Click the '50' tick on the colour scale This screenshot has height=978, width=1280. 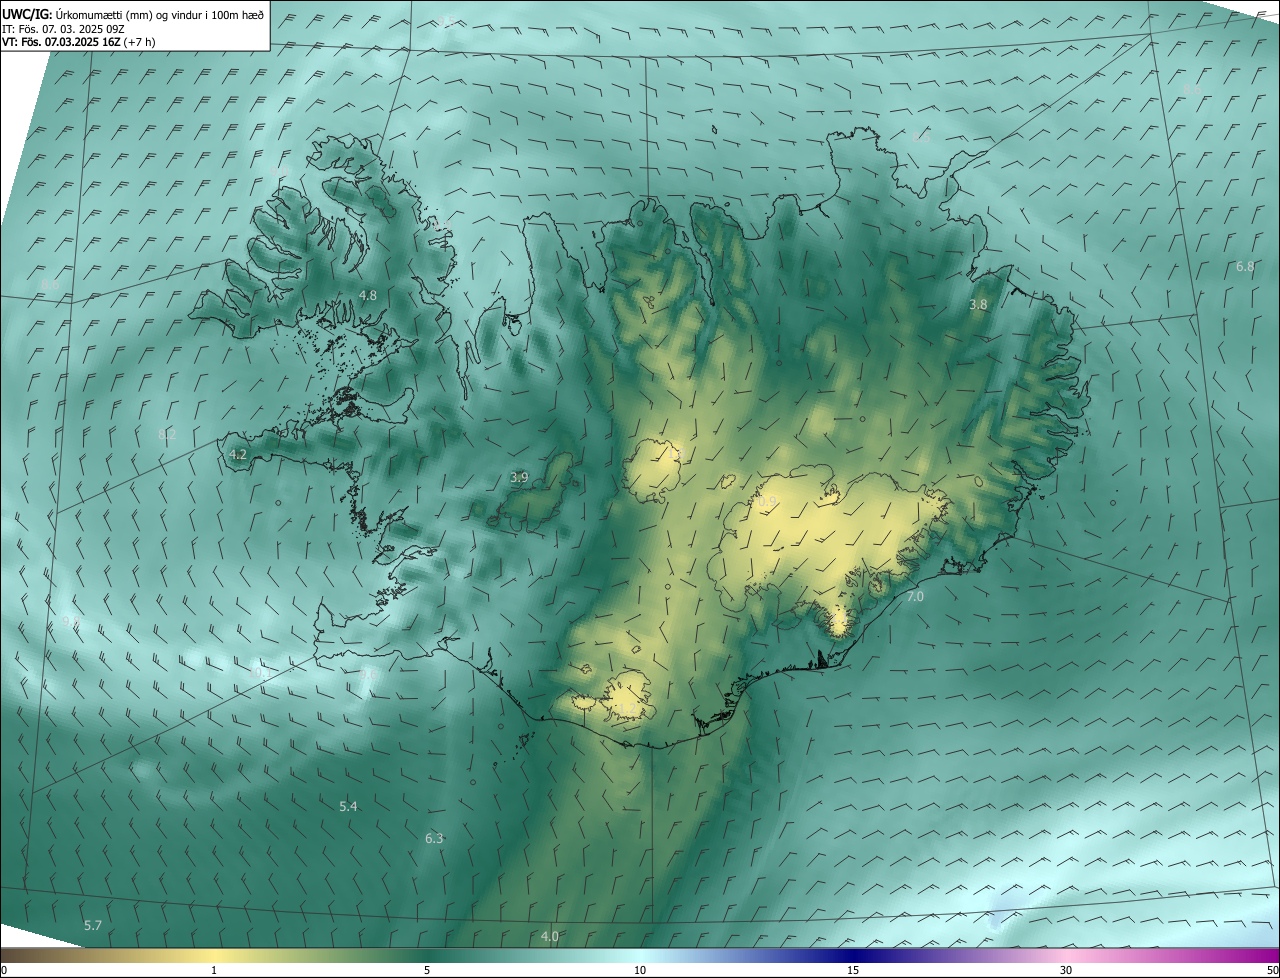[x=1272, y=970]
